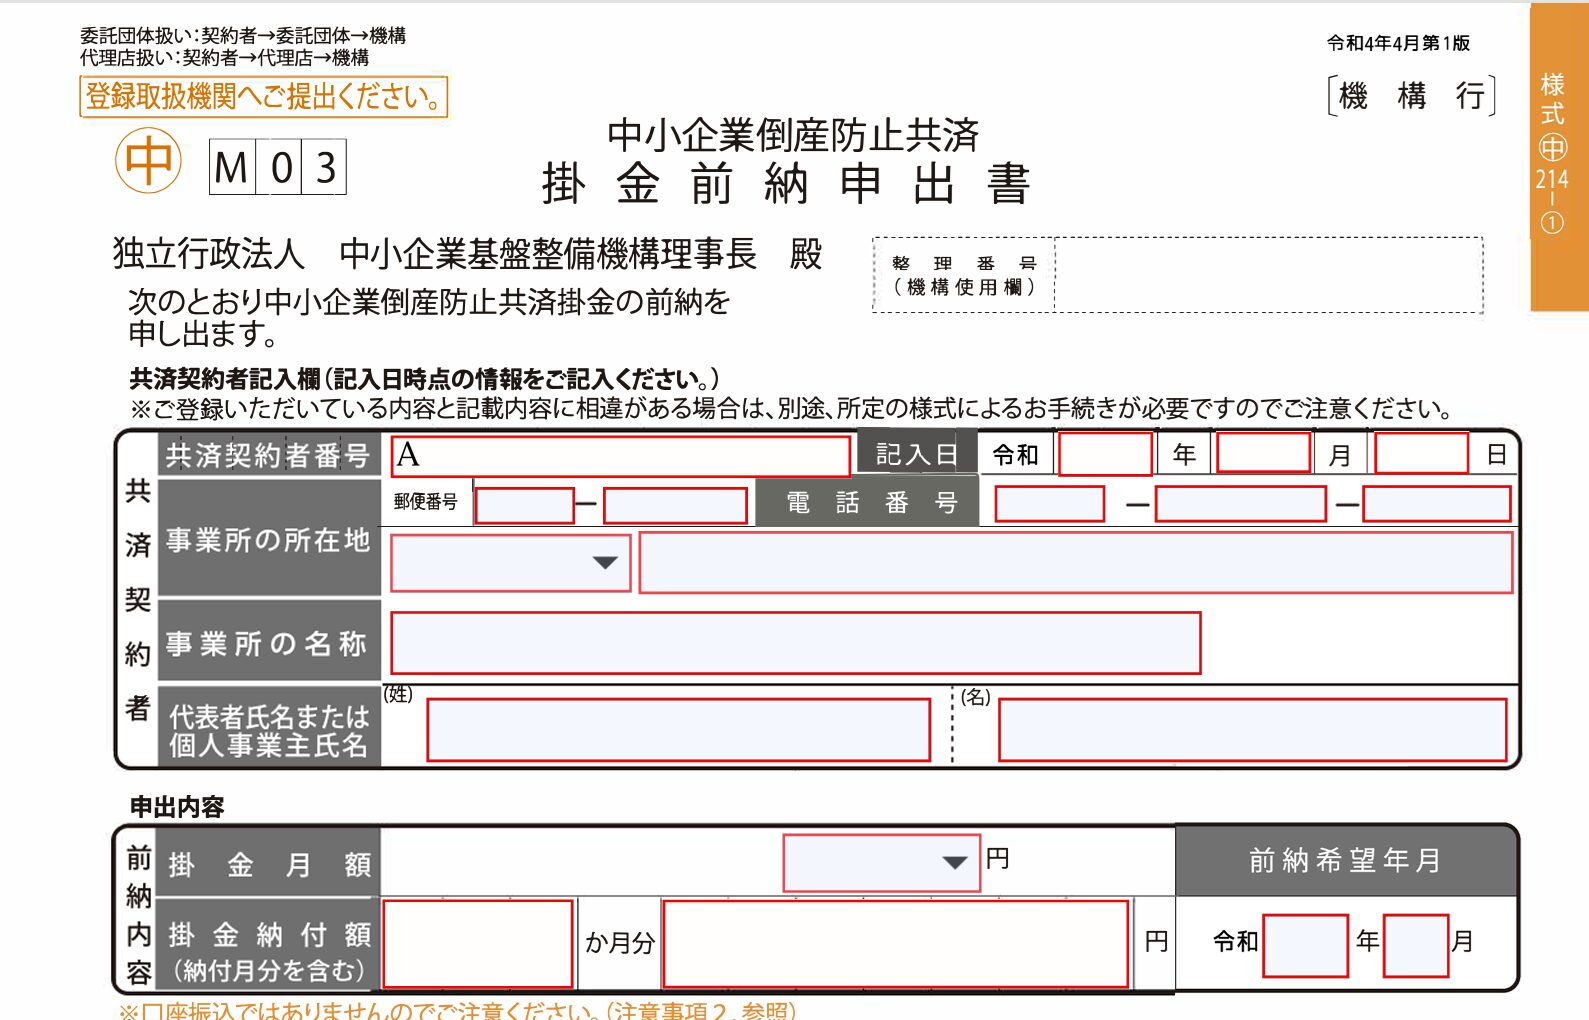
Task: Click the 掛金納付額 yen amount field
Action: tap(895, 943)
